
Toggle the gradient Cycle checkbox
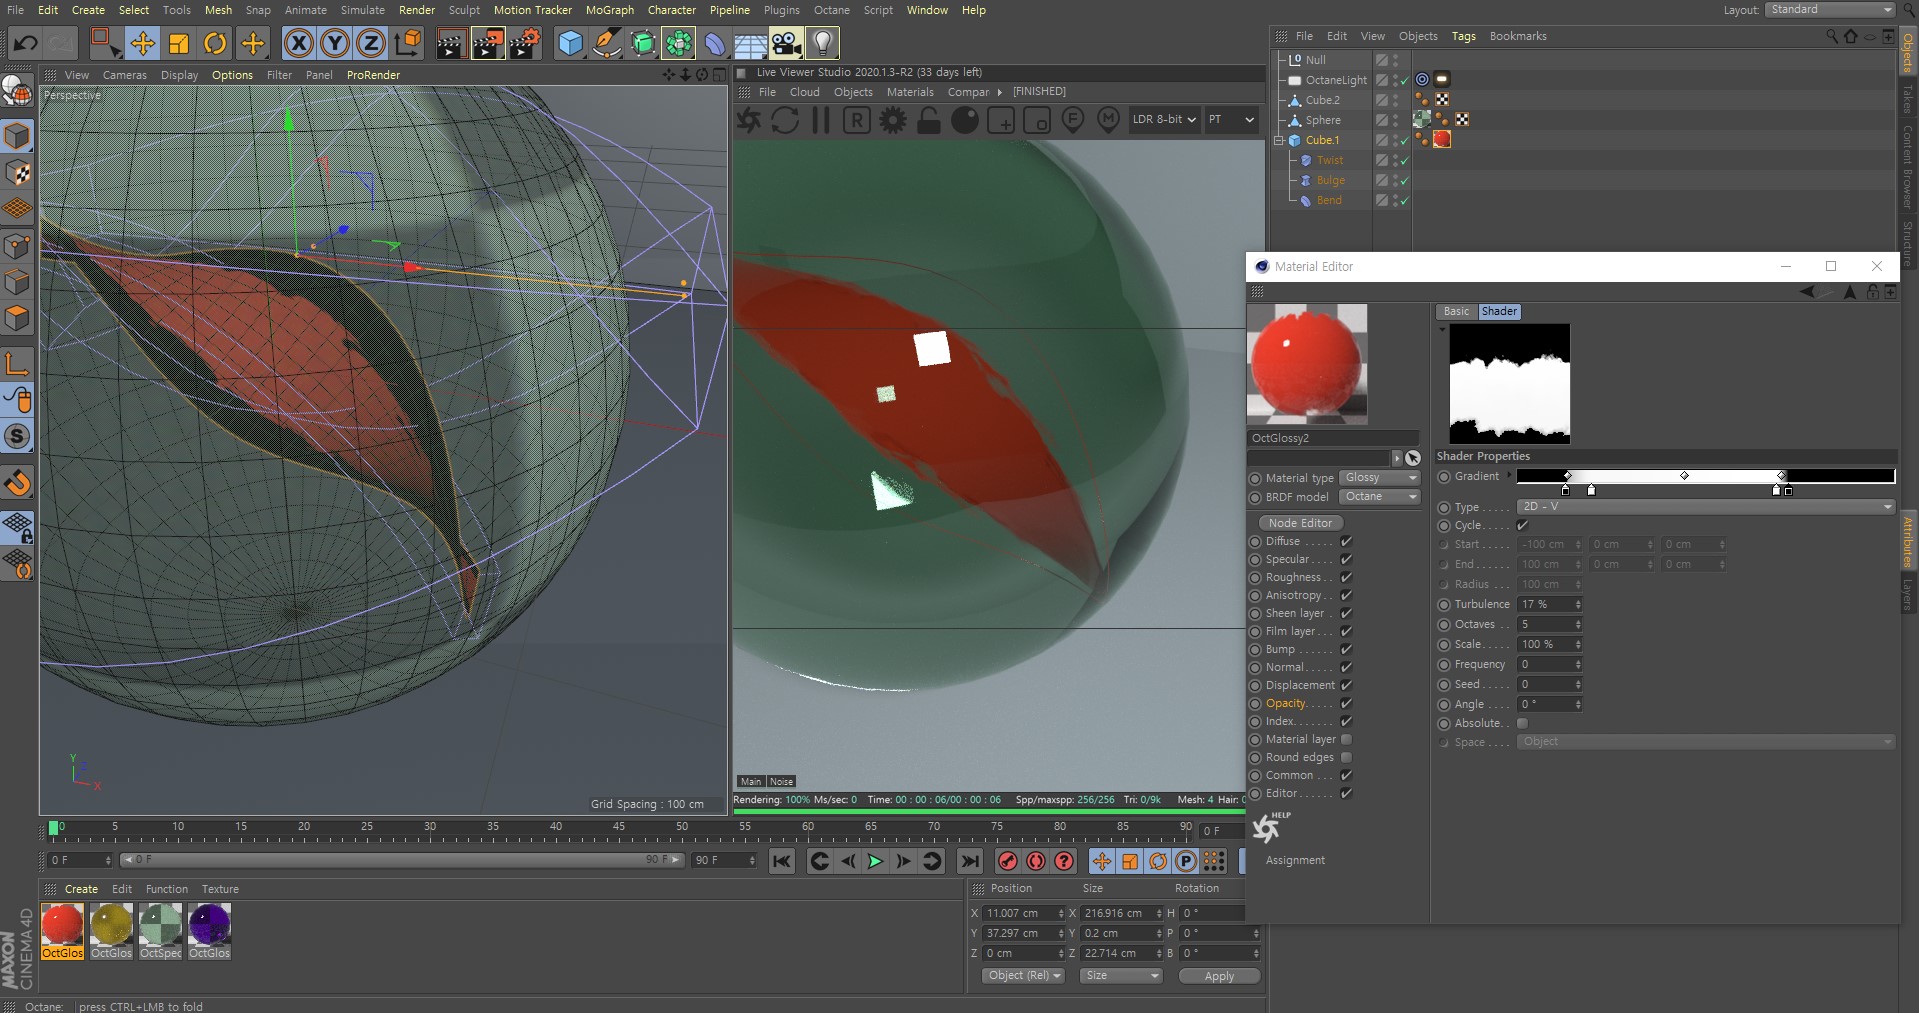click(x=1522, y=525)
